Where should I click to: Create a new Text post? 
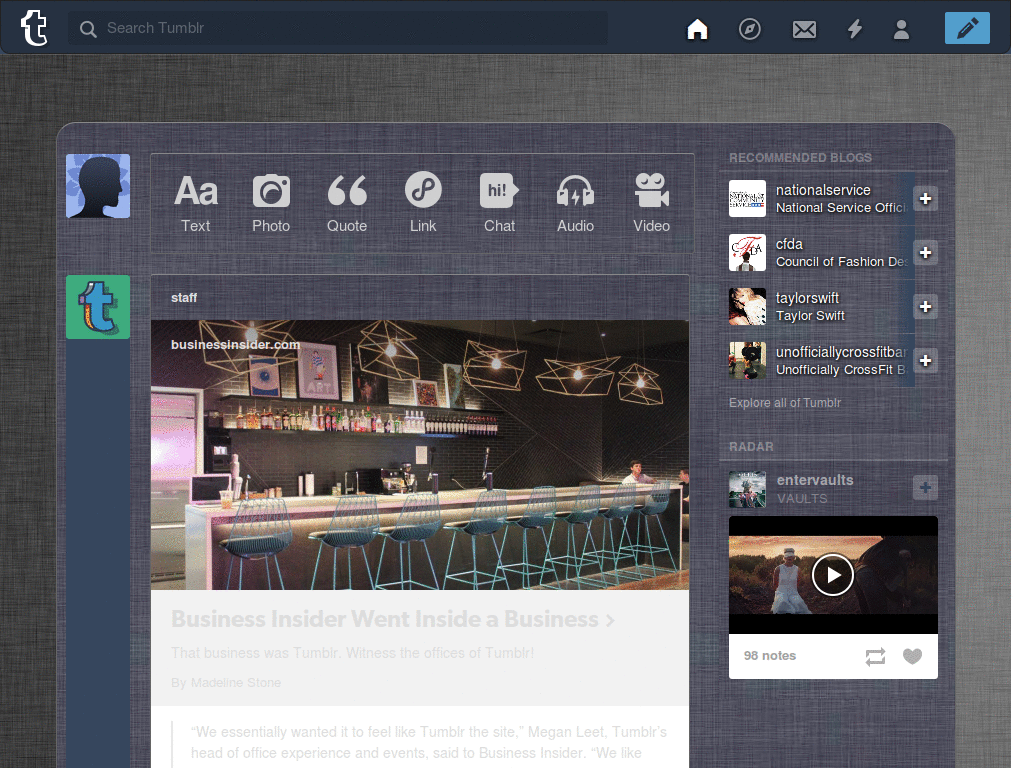[x=195, y=203]
